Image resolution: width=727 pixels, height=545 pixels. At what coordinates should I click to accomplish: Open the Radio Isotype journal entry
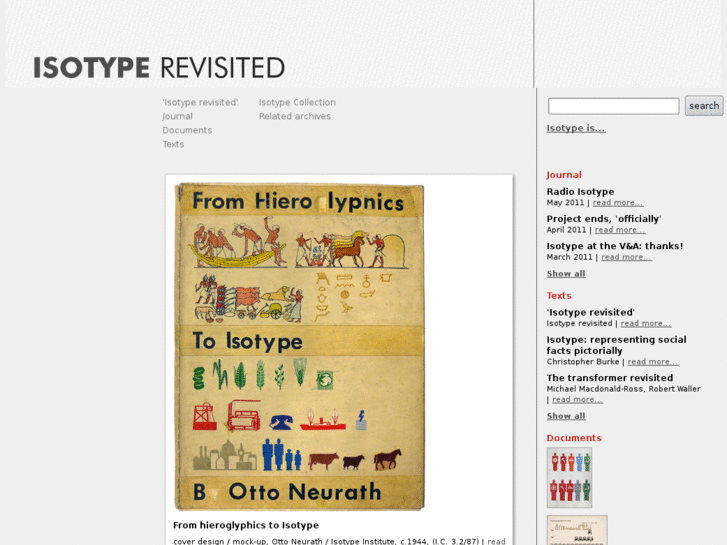(x=580, y=192)
